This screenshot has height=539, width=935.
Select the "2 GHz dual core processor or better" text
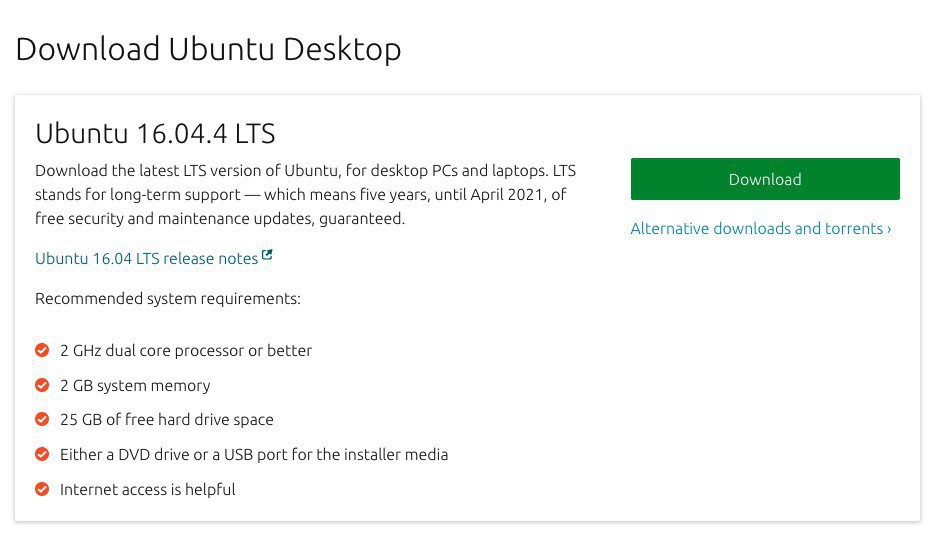186,351
